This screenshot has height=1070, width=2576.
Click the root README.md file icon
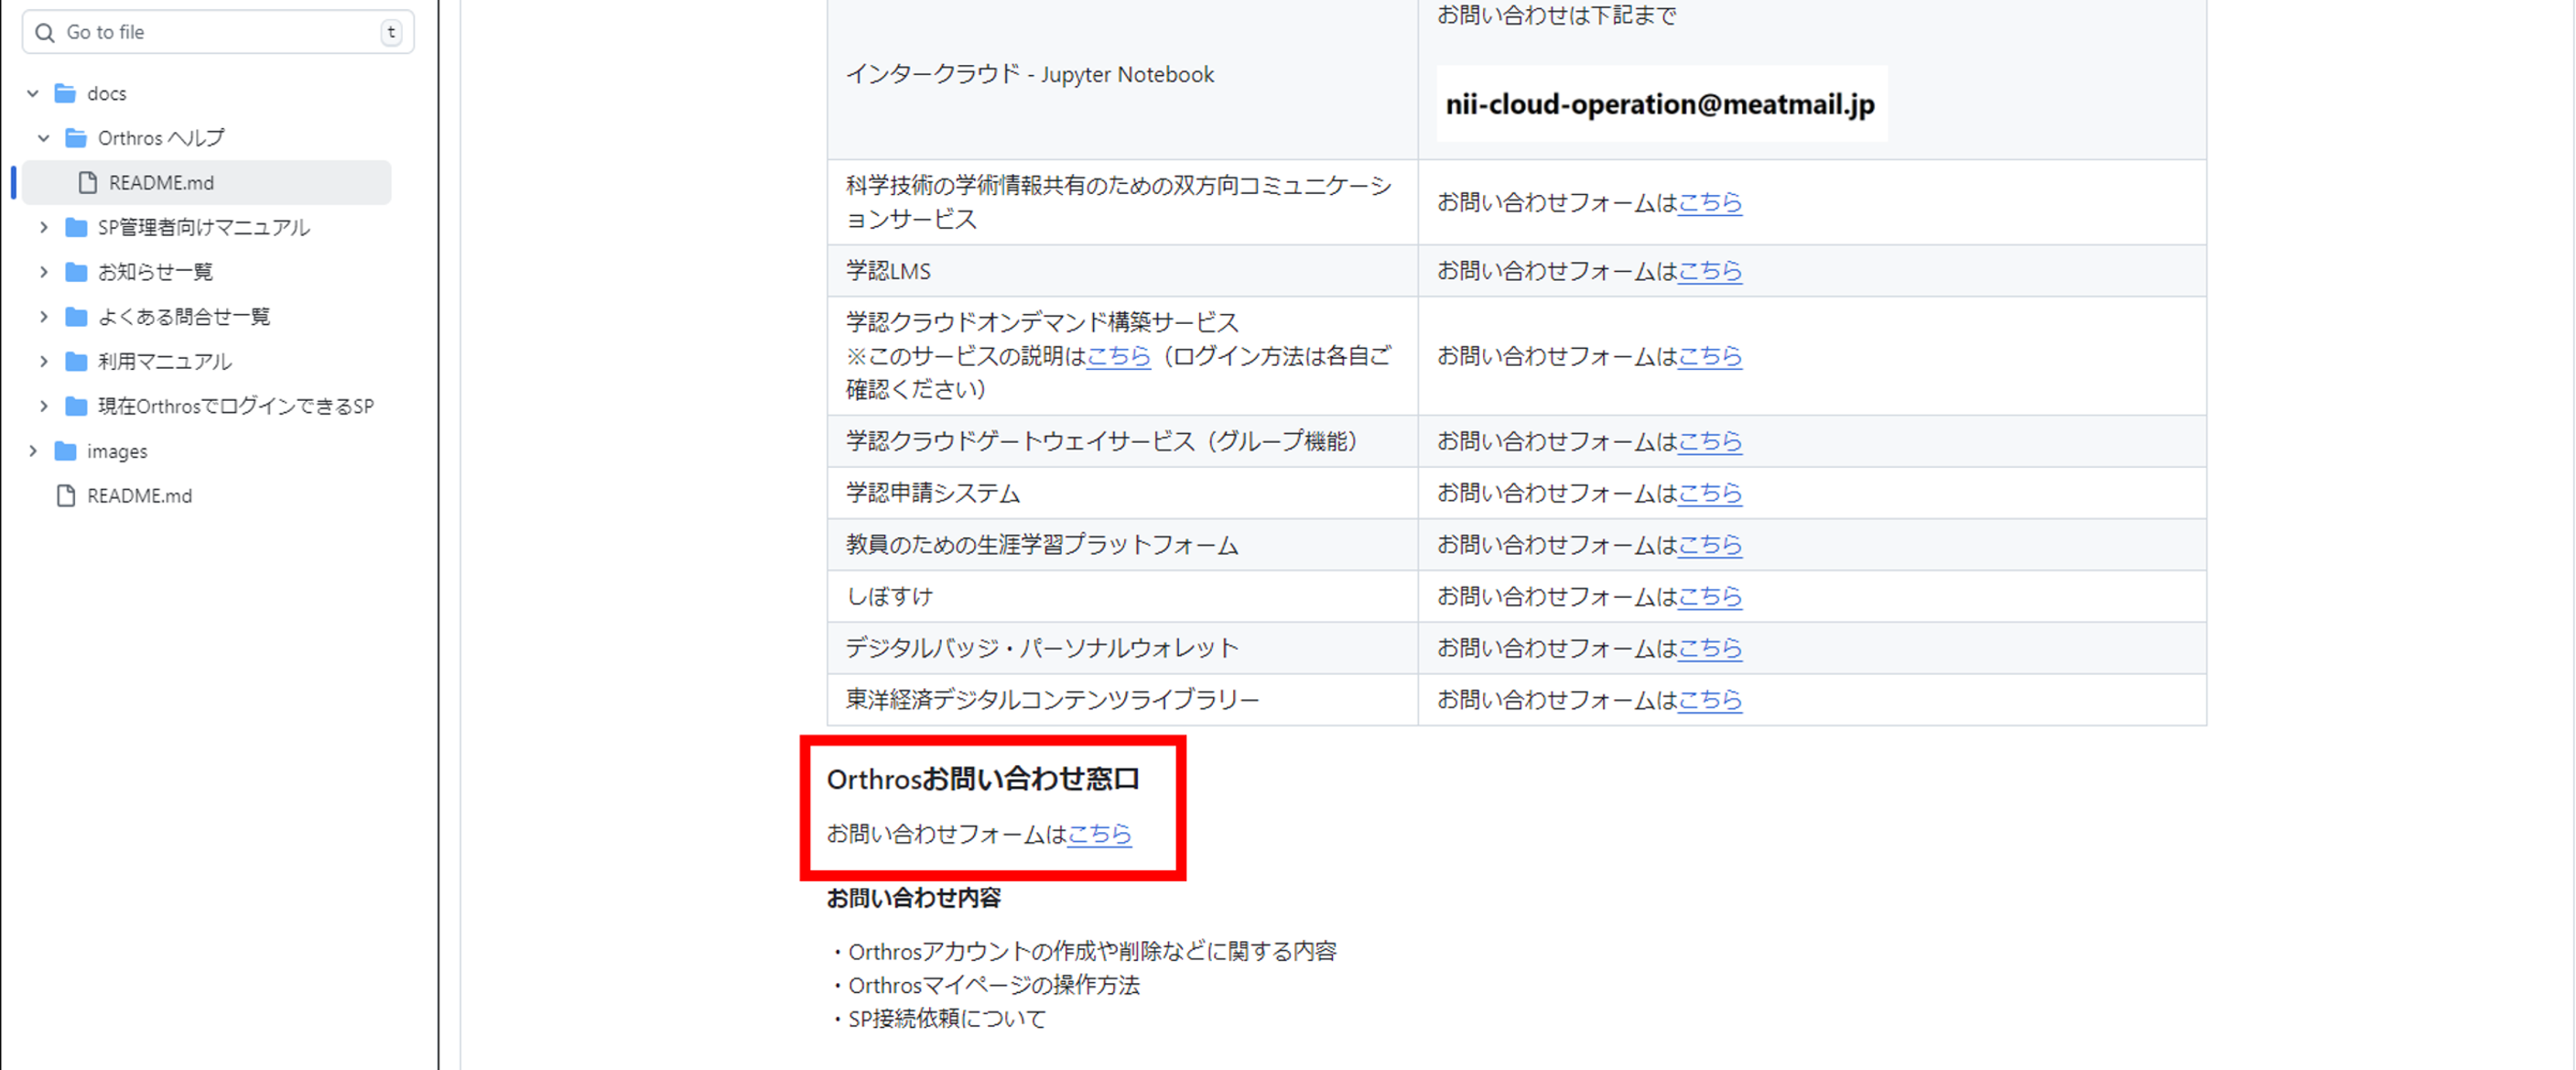click(66, 496)
